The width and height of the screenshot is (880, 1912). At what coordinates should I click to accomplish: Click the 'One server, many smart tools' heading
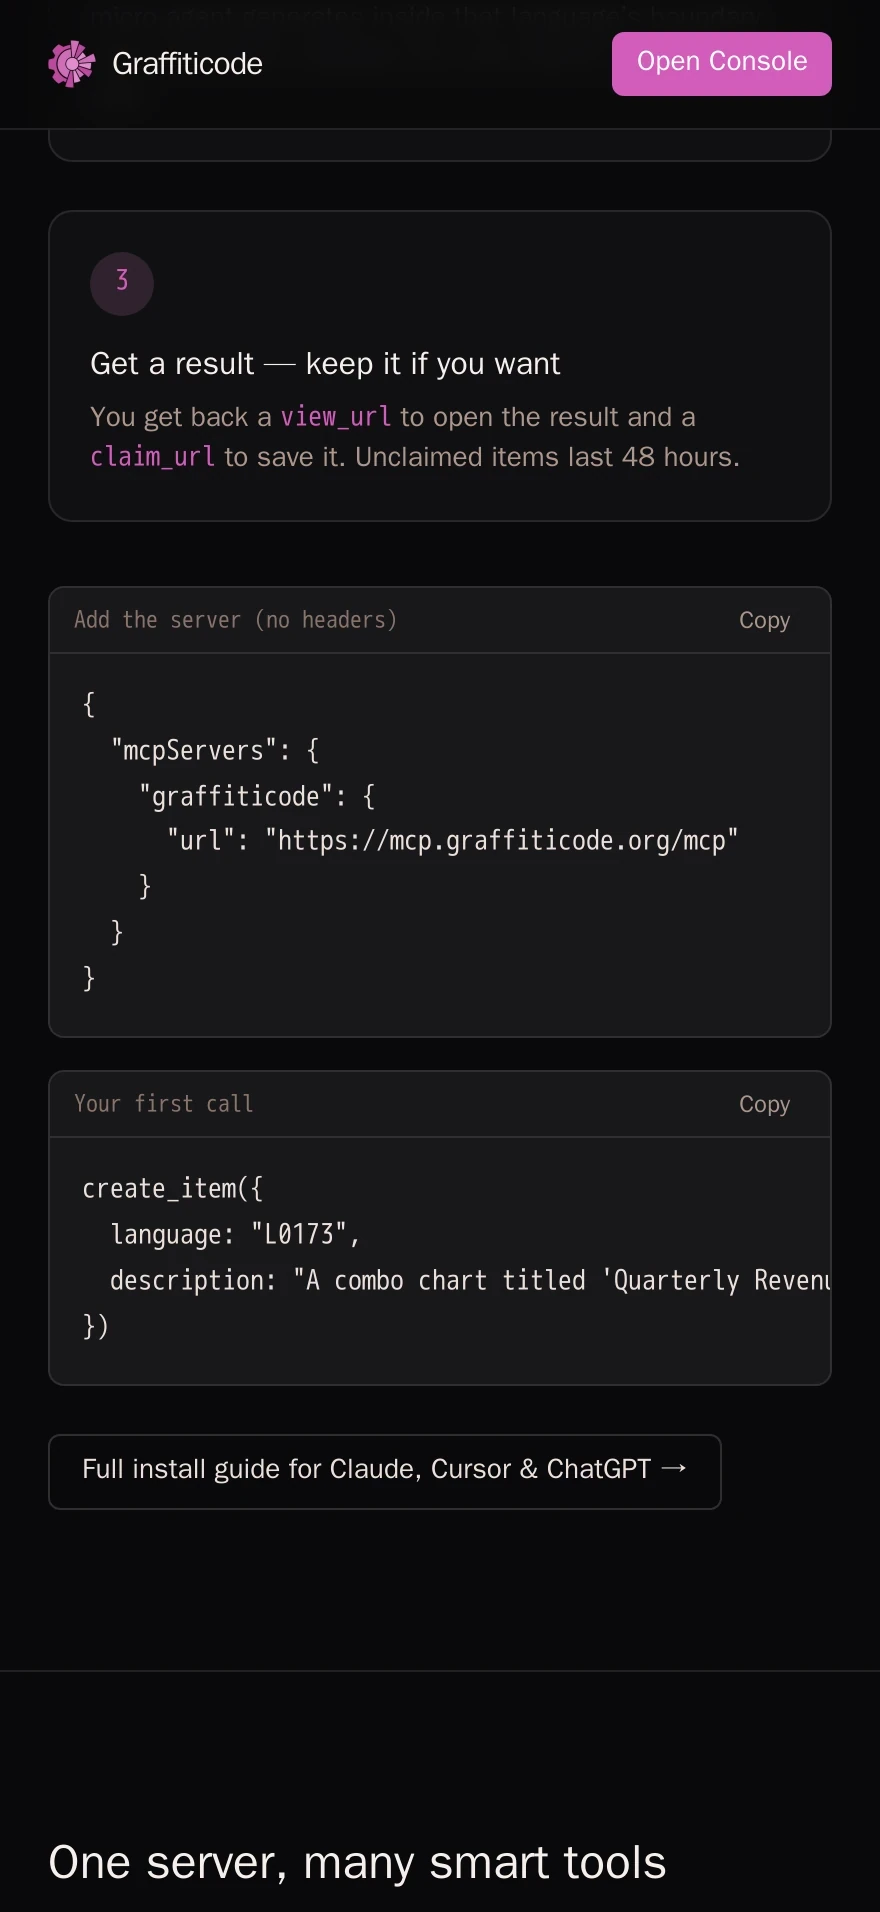[x=357, y=1862]
